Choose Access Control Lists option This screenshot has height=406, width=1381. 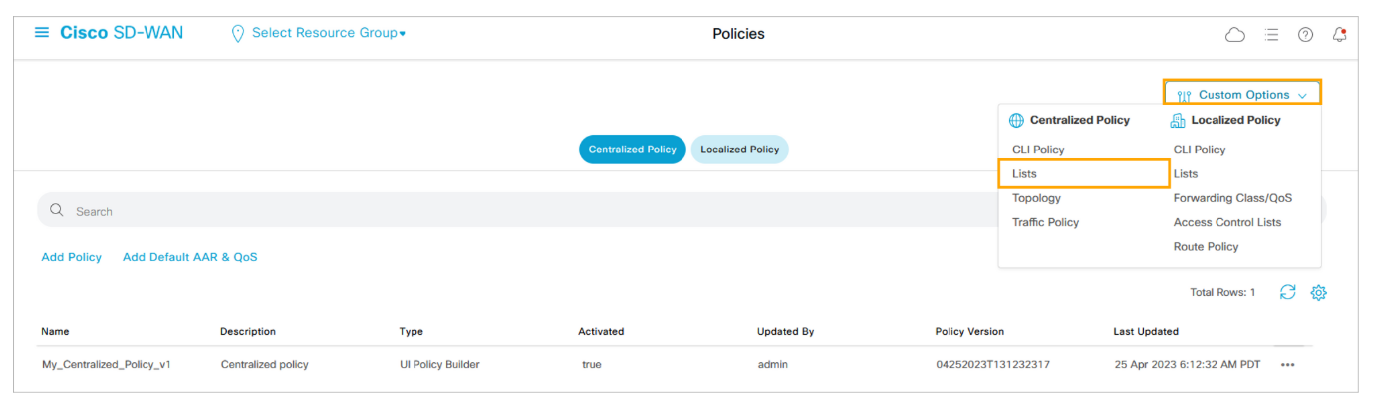(1227, 222)
